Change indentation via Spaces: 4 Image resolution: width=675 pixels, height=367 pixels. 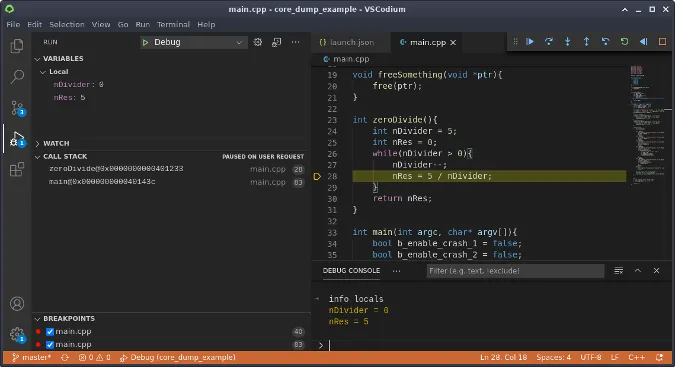pos(553,358)
